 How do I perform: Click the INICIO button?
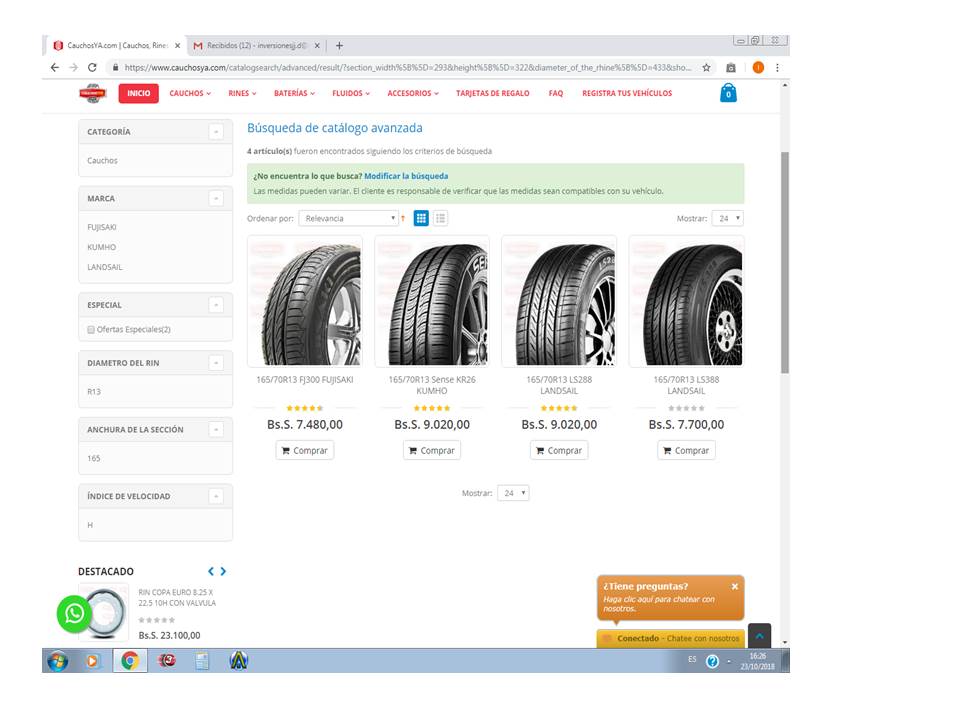(139, 93)
